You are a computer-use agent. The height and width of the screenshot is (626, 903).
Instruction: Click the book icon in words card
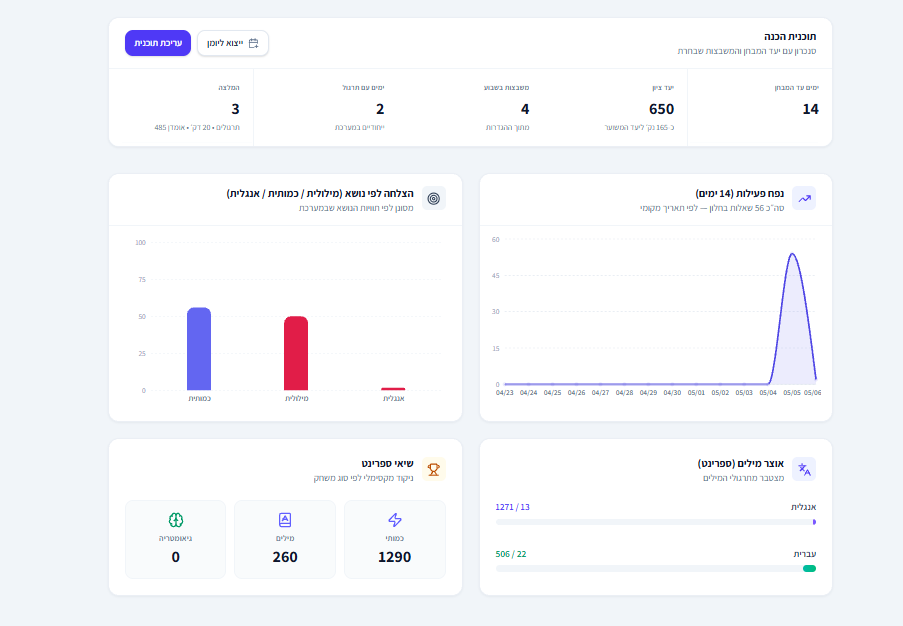tap(285, 520)
